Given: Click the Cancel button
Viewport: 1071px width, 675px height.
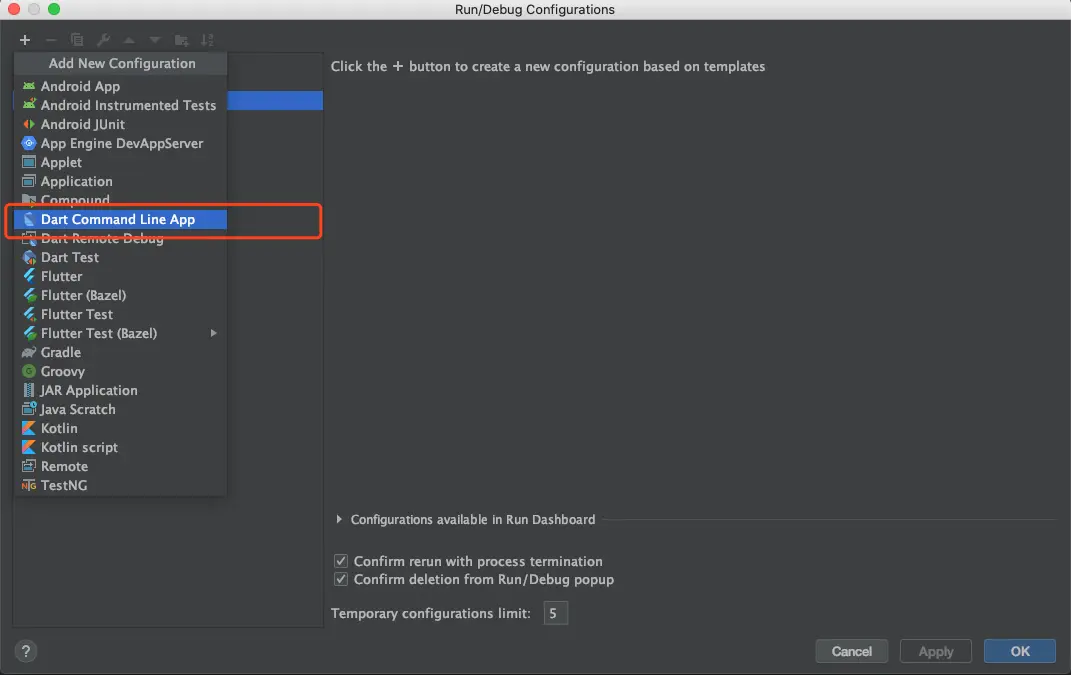Looking at the screenshot, I should tap(852, 652).
